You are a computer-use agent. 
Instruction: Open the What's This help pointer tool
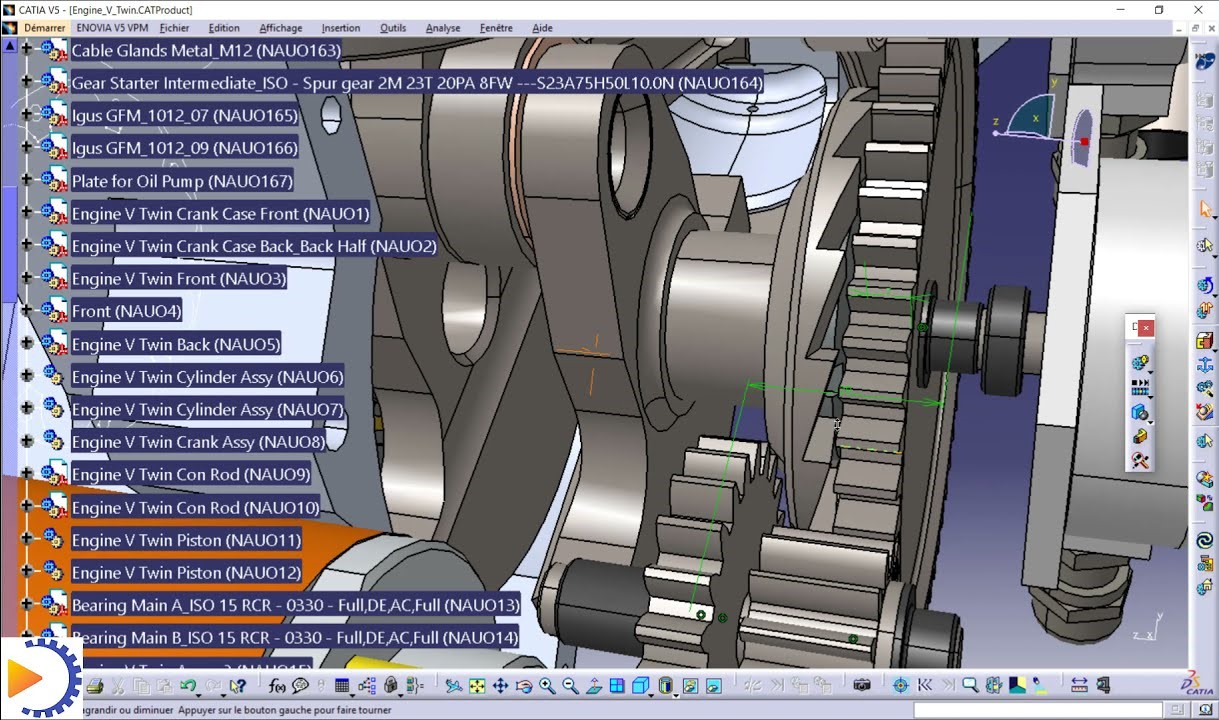(x=237, y=686)
